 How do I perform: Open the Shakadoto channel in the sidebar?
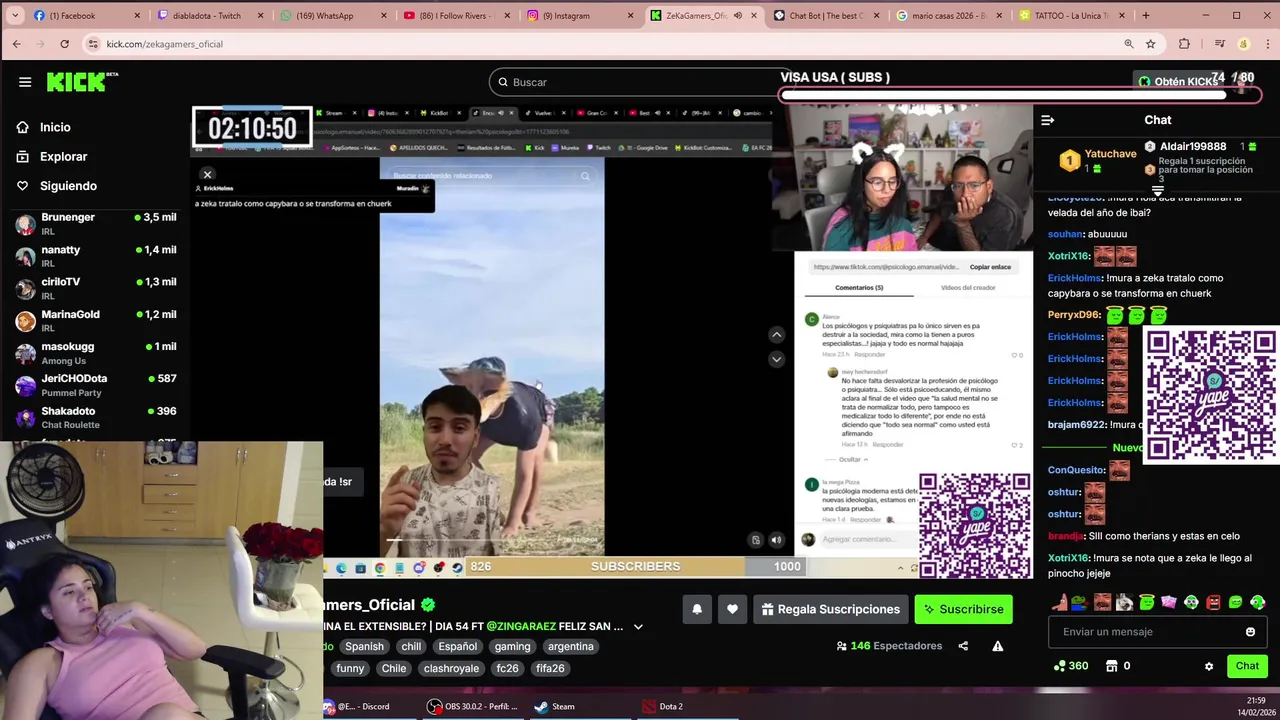96,417
